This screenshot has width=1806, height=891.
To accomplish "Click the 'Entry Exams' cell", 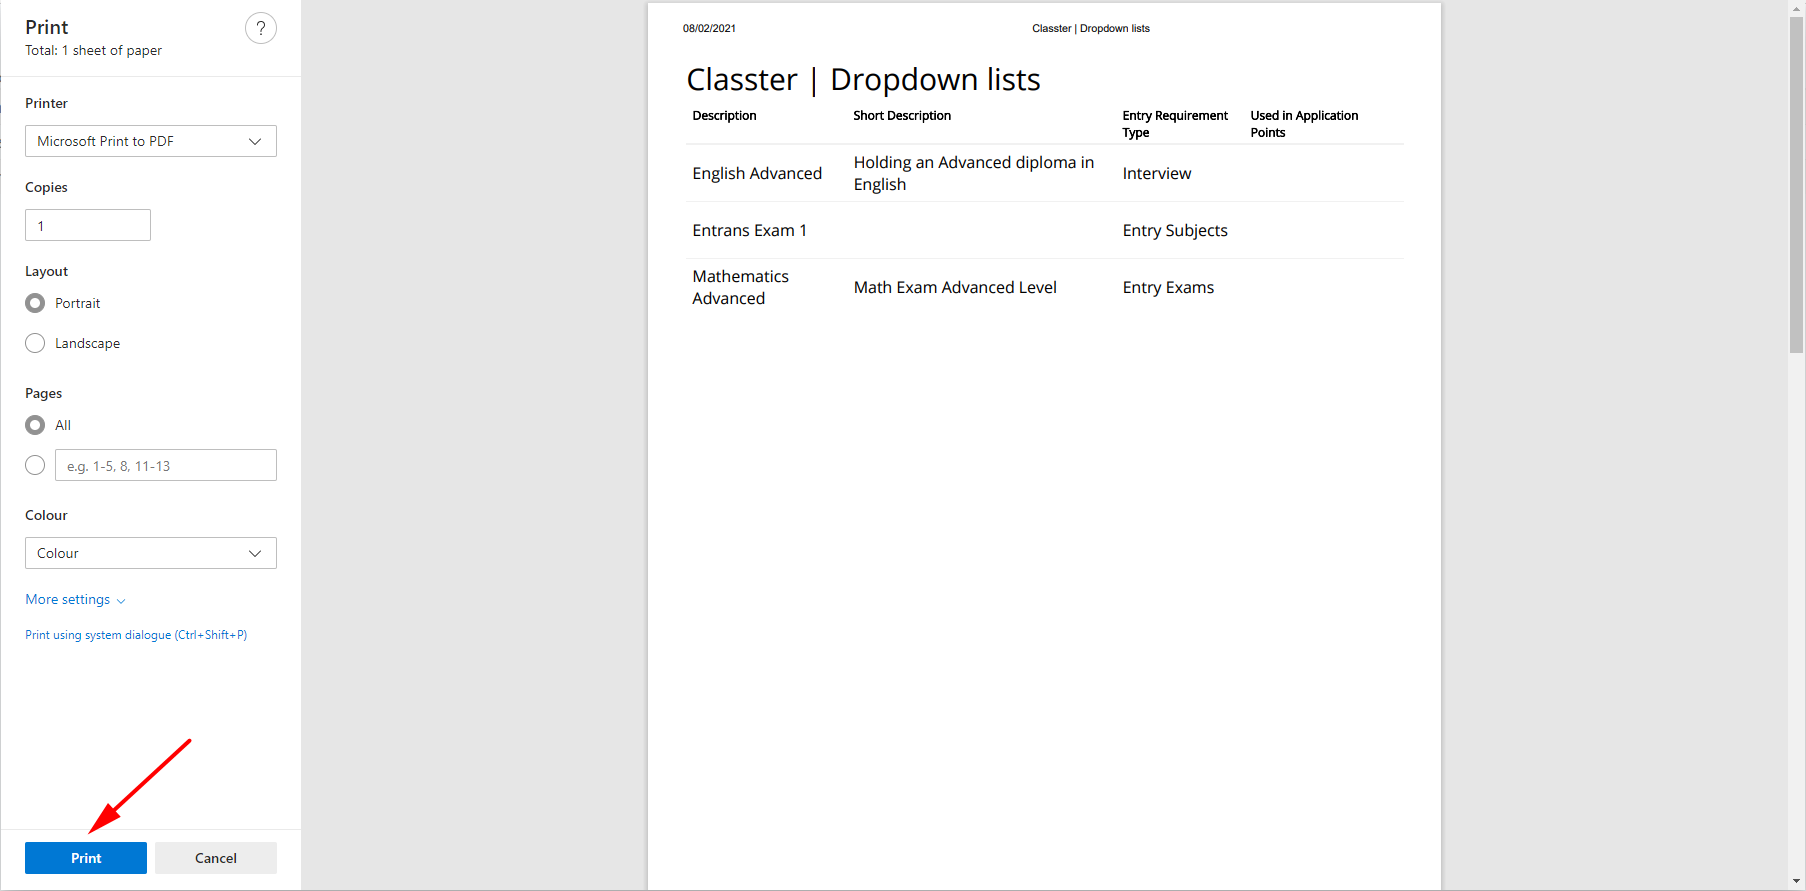I will 1168,287.
